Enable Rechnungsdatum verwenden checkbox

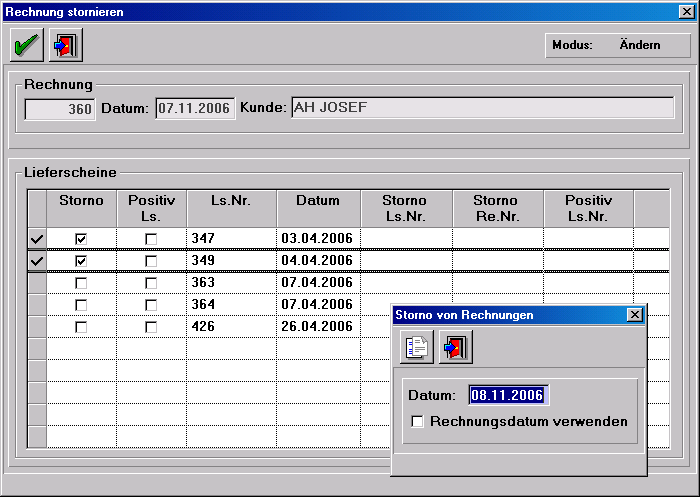[x=418, y=422]
